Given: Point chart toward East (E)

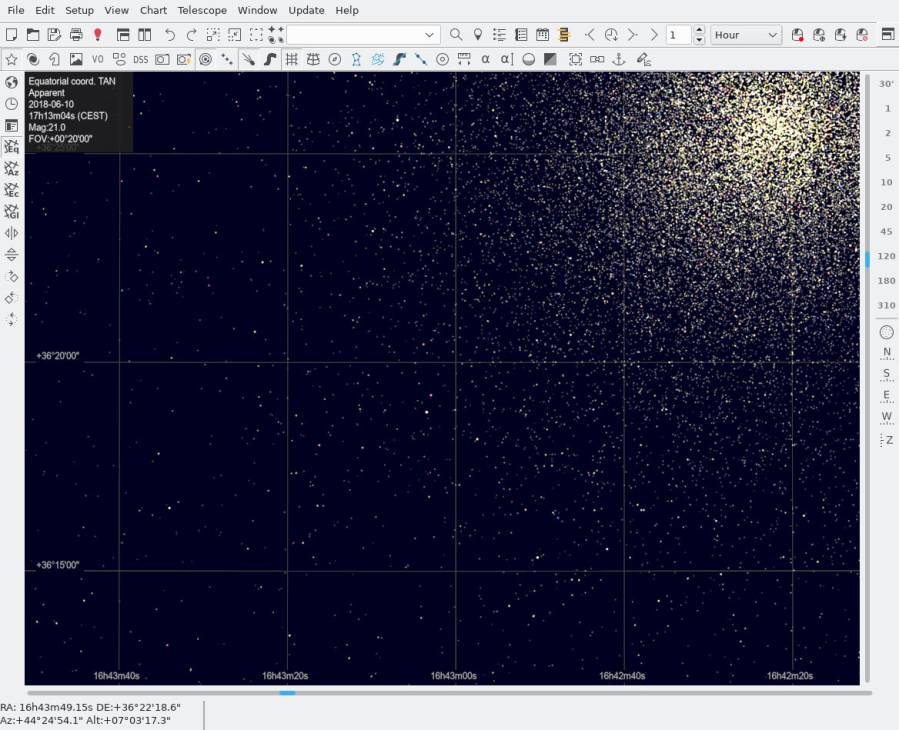Looking at the screenshot, I should pyautogui.click(x=887, y=396).
